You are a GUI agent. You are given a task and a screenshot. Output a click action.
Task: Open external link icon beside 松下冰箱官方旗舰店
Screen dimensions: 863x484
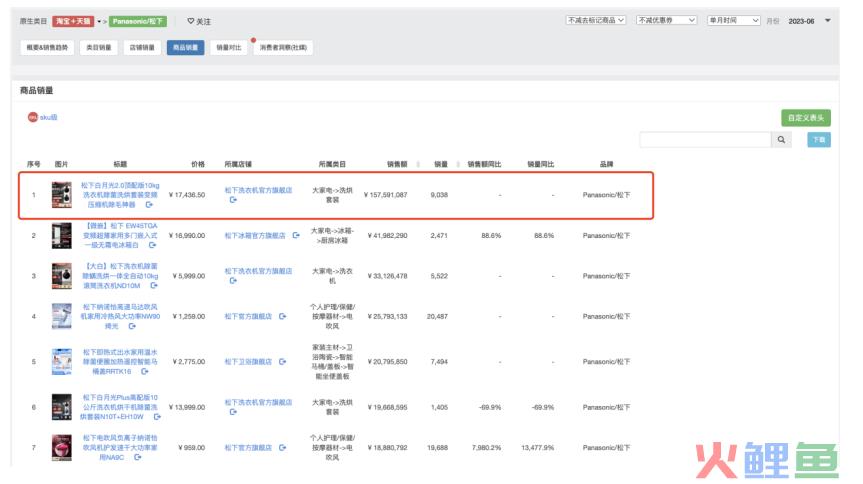coord(296,236)
